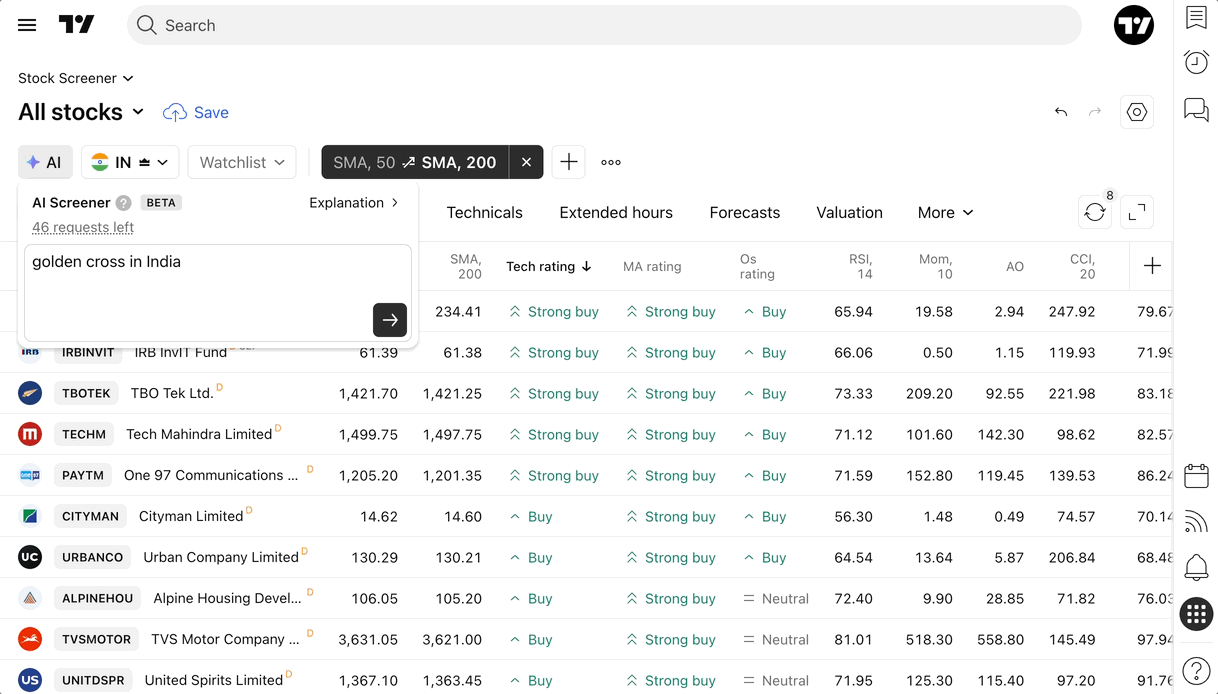This screenshot has width=1218, height=694.
Task: Click the IRBINVIT ticker symbol
Action: [88, 352]
